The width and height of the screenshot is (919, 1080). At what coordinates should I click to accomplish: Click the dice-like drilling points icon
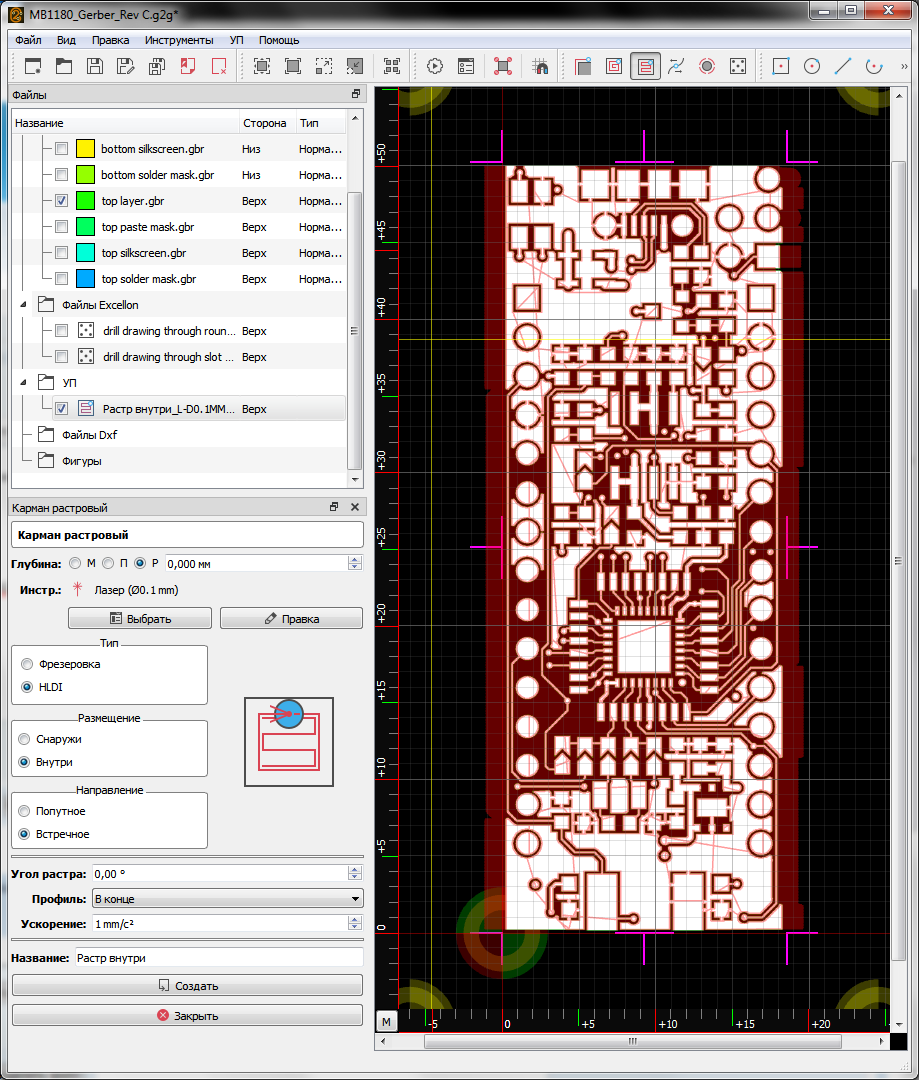pyautogui.click(x=738, y=66)
